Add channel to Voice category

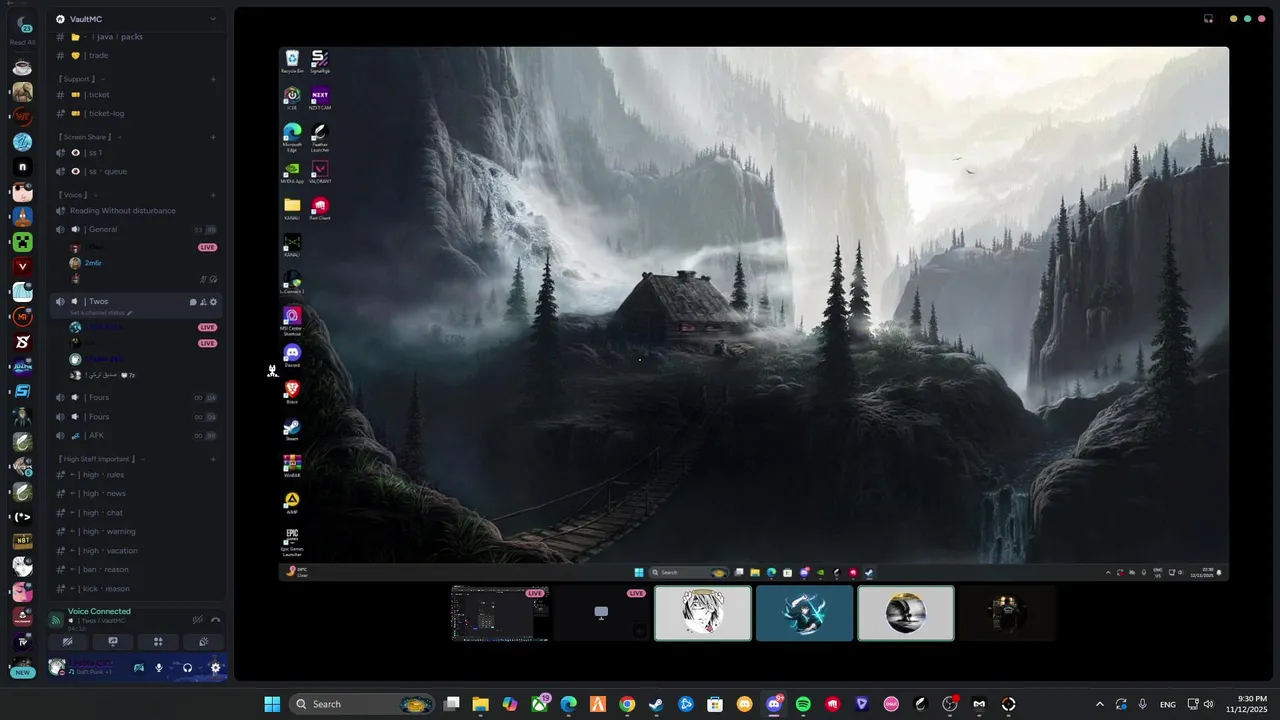(213, 195)
